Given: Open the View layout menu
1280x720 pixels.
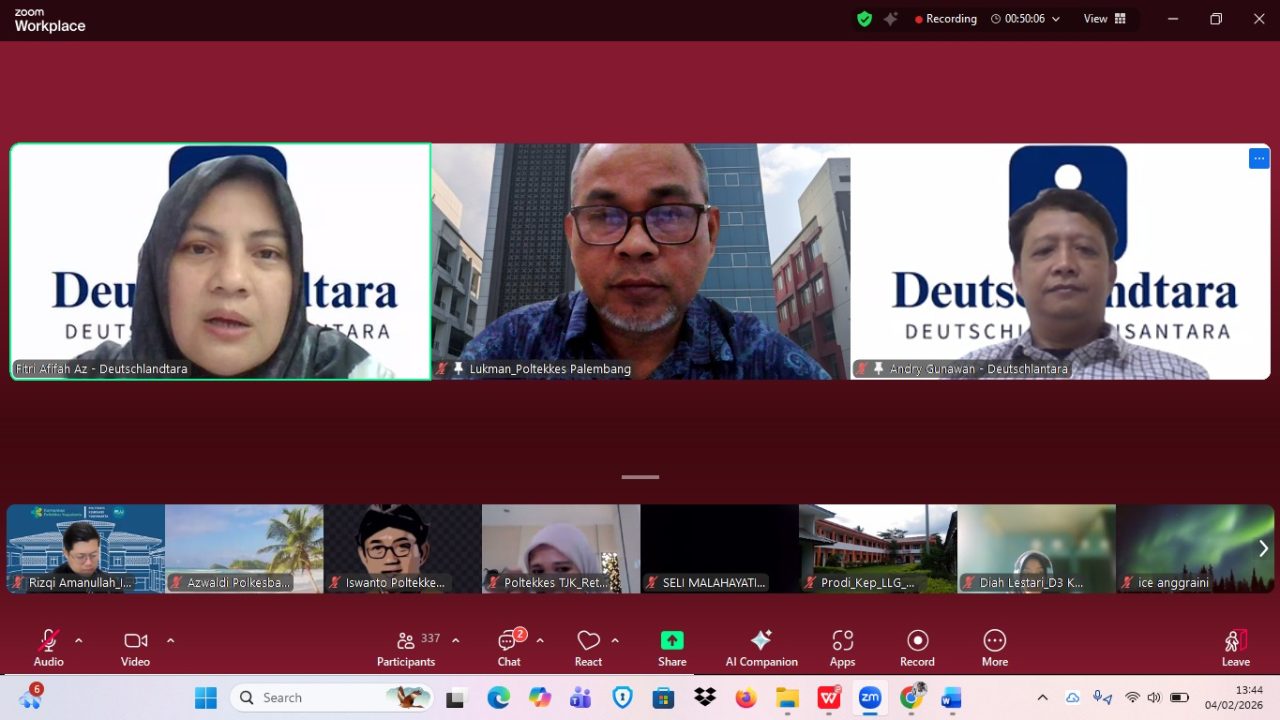Looking at the screenshot, I should [x=1105, y=19].
